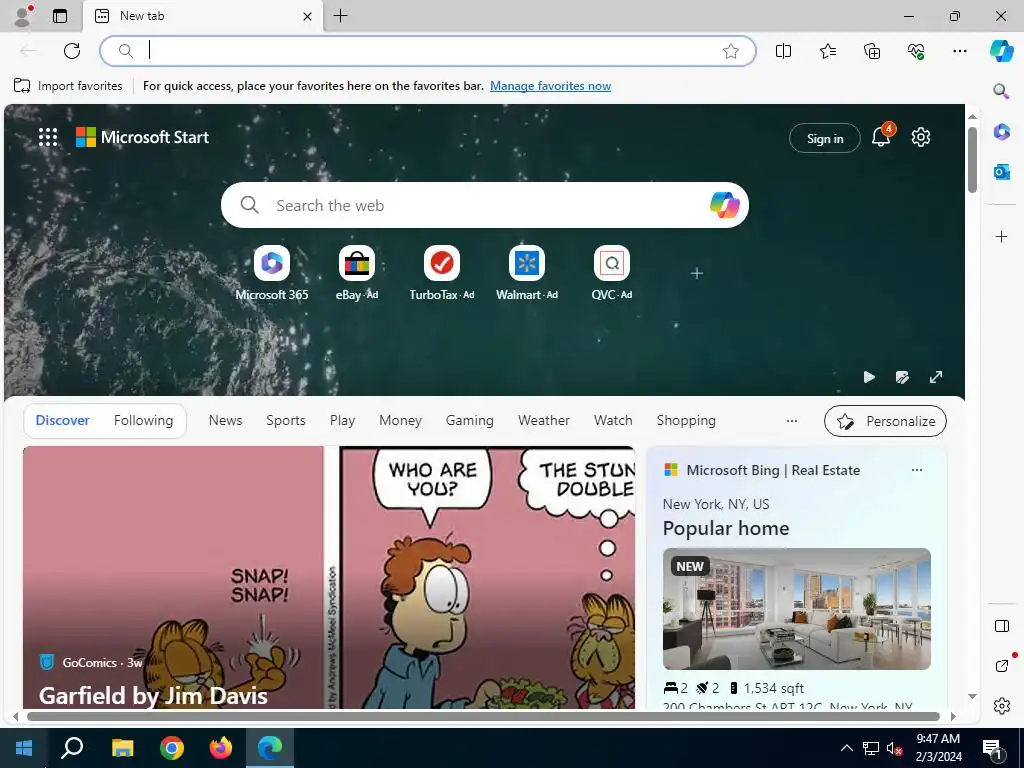Viewport: 1024px width, 768px height.
Task: Open Copilot in the sidebar
Action: 1001,51
